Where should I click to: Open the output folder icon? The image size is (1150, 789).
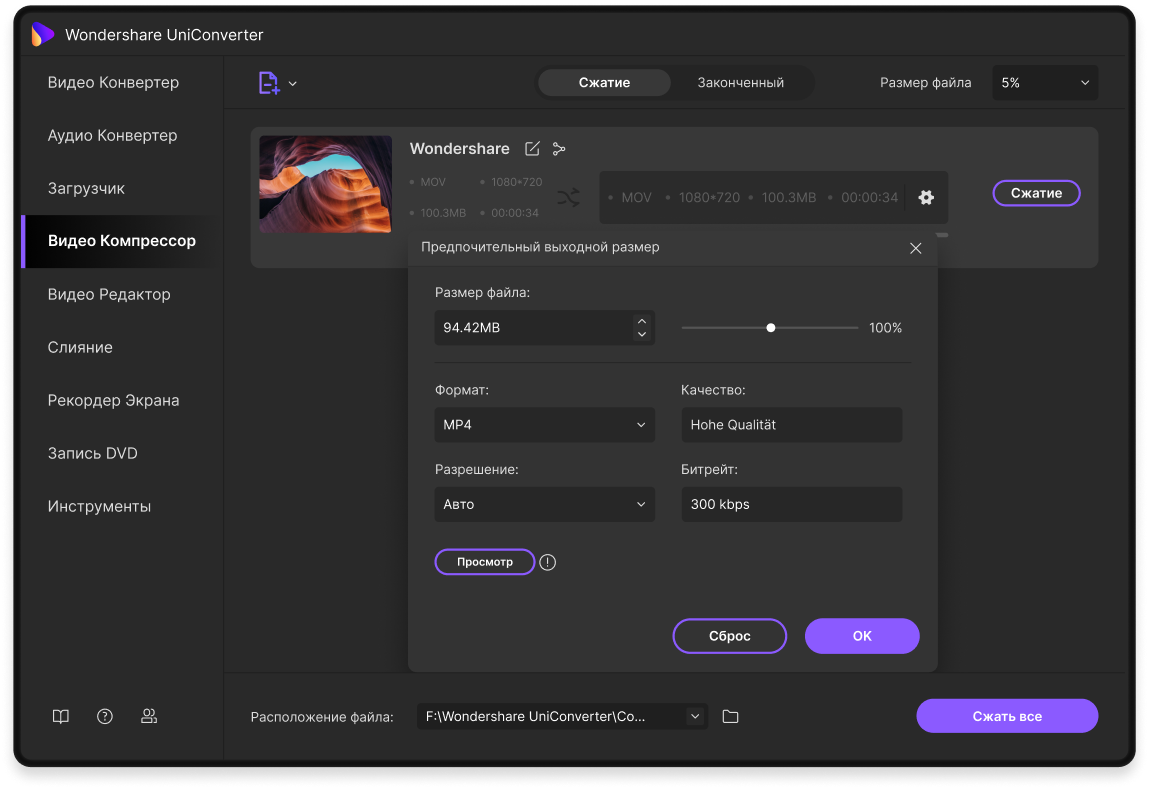(x=730, y=716)
